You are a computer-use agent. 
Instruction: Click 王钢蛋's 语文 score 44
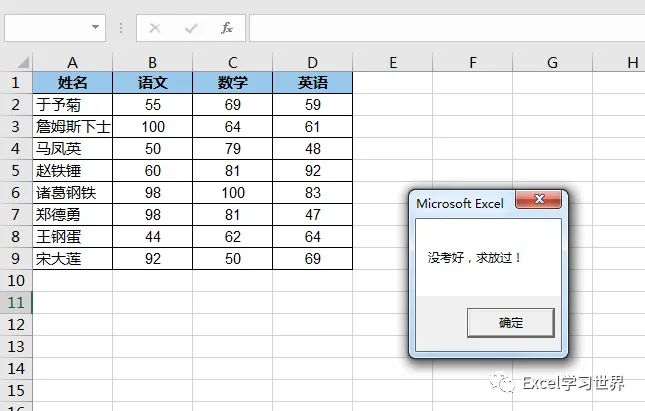[x=152, y=237]
